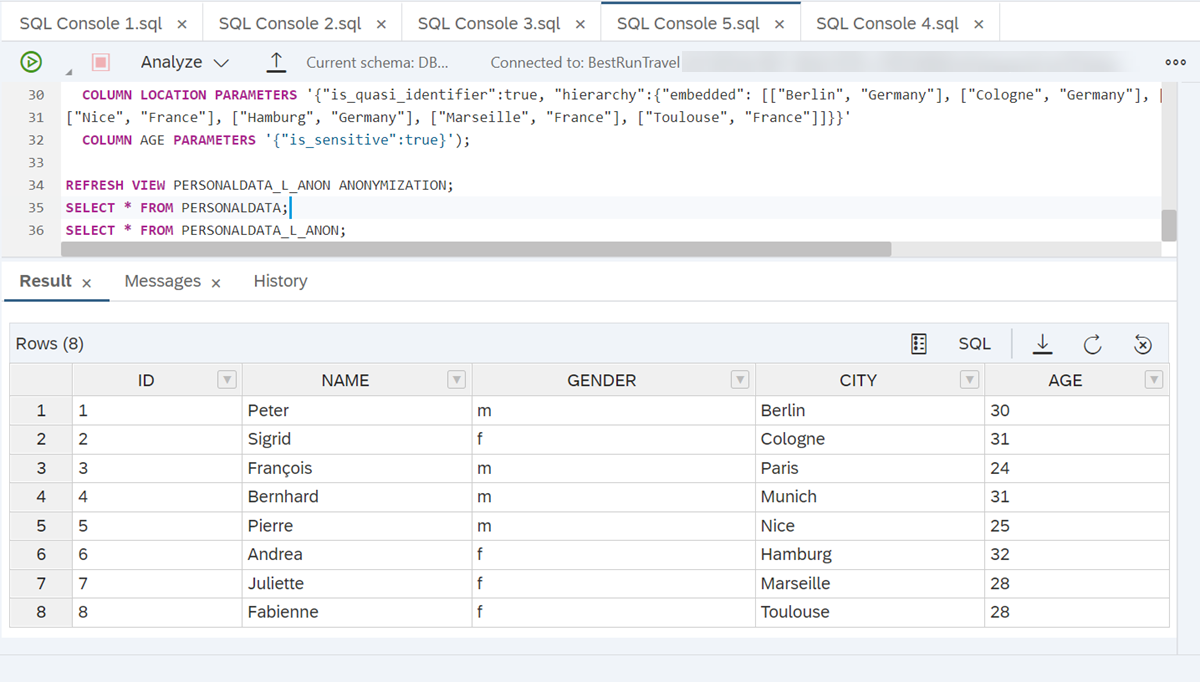Image resolution: width=1200 pixels, height=682 pixels.
Task: Select the cell containing Fabienne
Action: [357, 612]
